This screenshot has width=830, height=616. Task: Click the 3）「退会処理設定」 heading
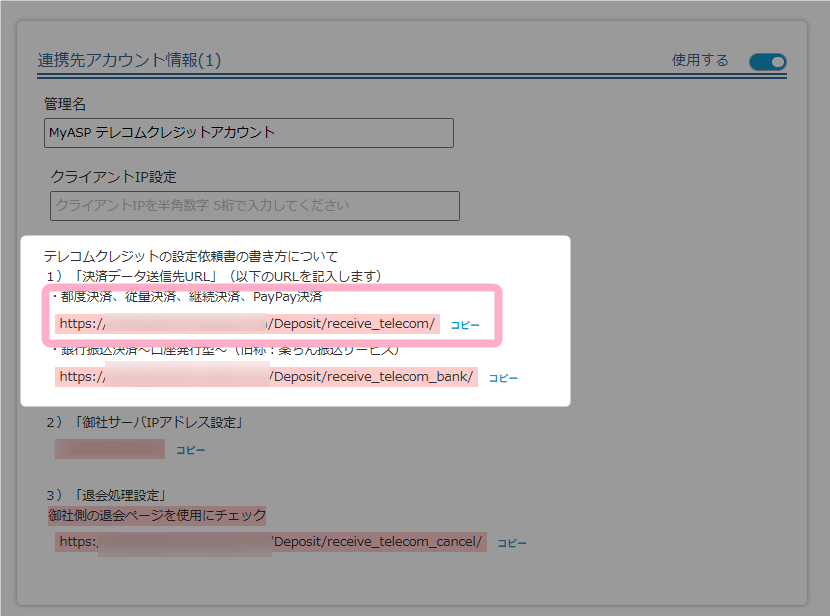105,495
